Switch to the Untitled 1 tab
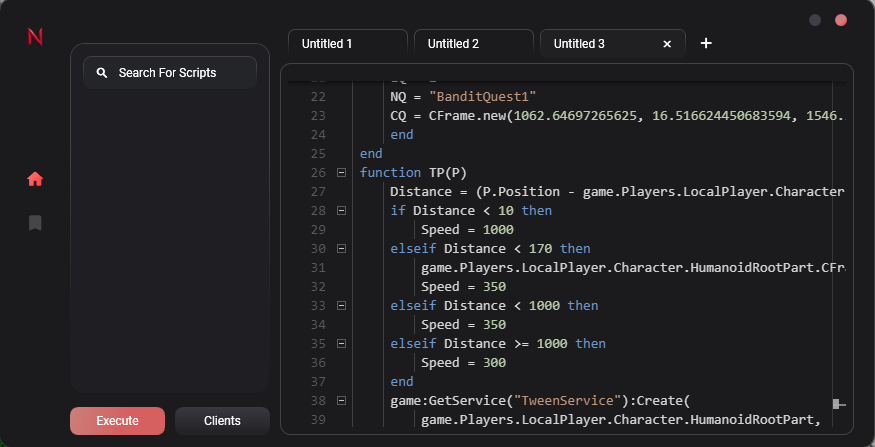This screenshot has height=447, width=875. pyautogui.click(x=348, y=44)
